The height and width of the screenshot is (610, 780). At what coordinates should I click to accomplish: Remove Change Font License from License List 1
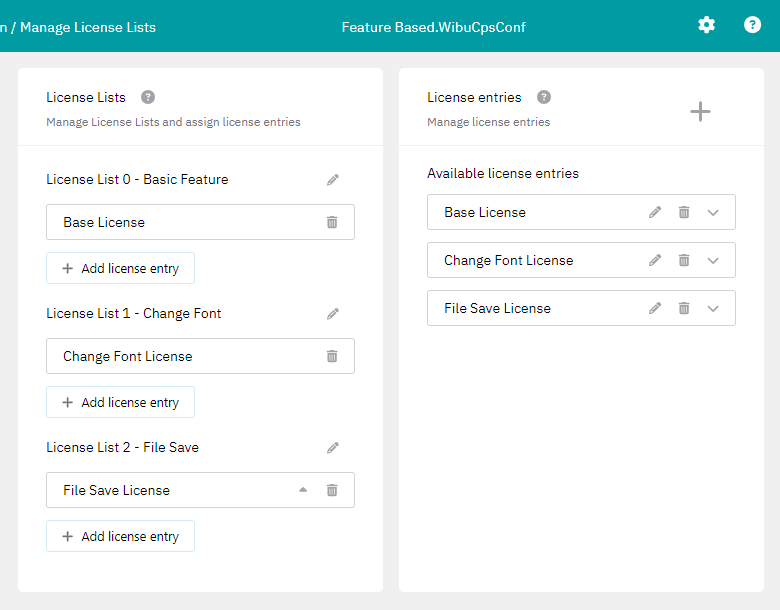pyautogui.click(x=332, y=356)
